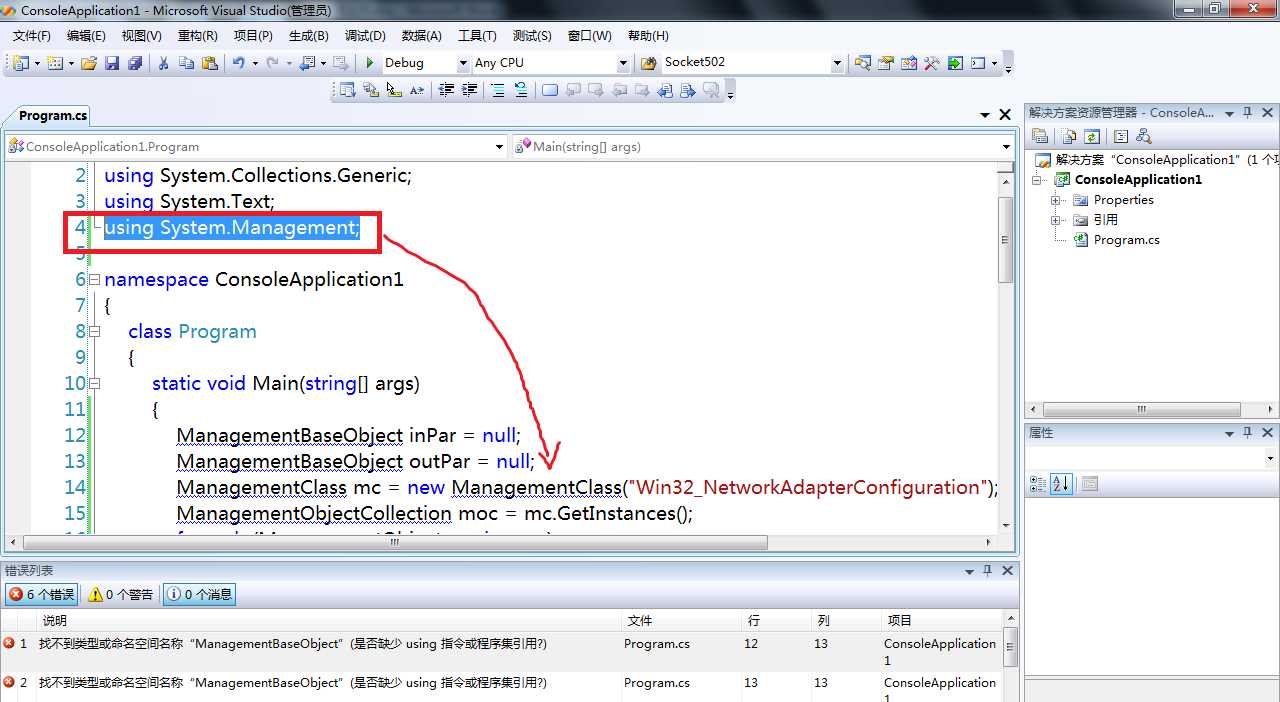The width and height of the screenshot is (1280, 702).
Task: Expand the 引用 references node
Action: coord(1055,220)
